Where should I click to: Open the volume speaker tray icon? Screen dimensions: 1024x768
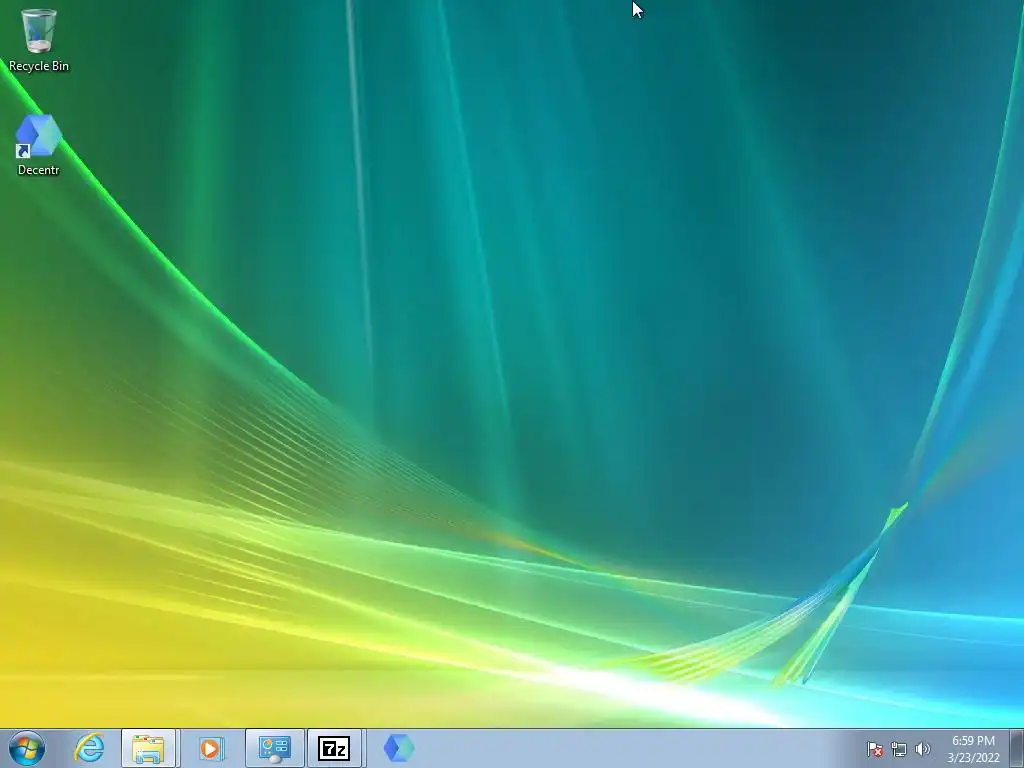(x=923, y=749)
